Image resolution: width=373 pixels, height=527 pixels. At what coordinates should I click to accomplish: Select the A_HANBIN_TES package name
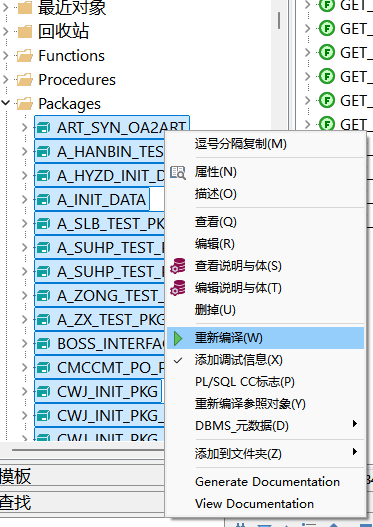coord(110,152)
